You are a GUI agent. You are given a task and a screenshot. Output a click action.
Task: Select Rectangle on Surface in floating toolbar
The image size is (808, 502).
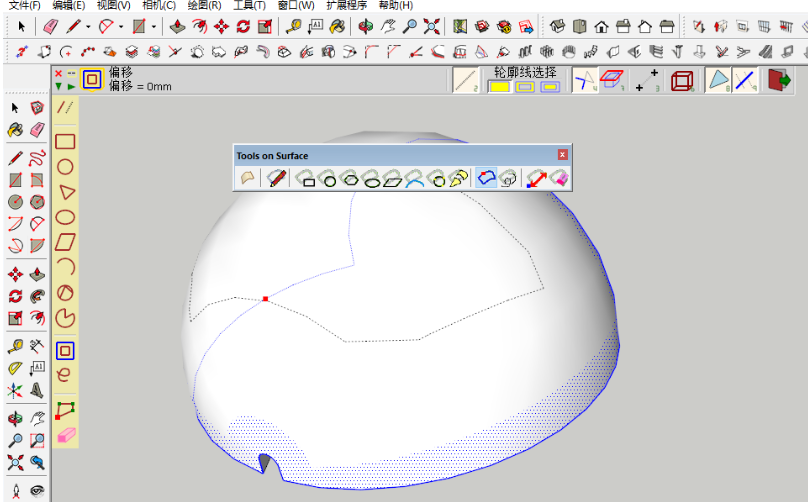pos(306,179)
